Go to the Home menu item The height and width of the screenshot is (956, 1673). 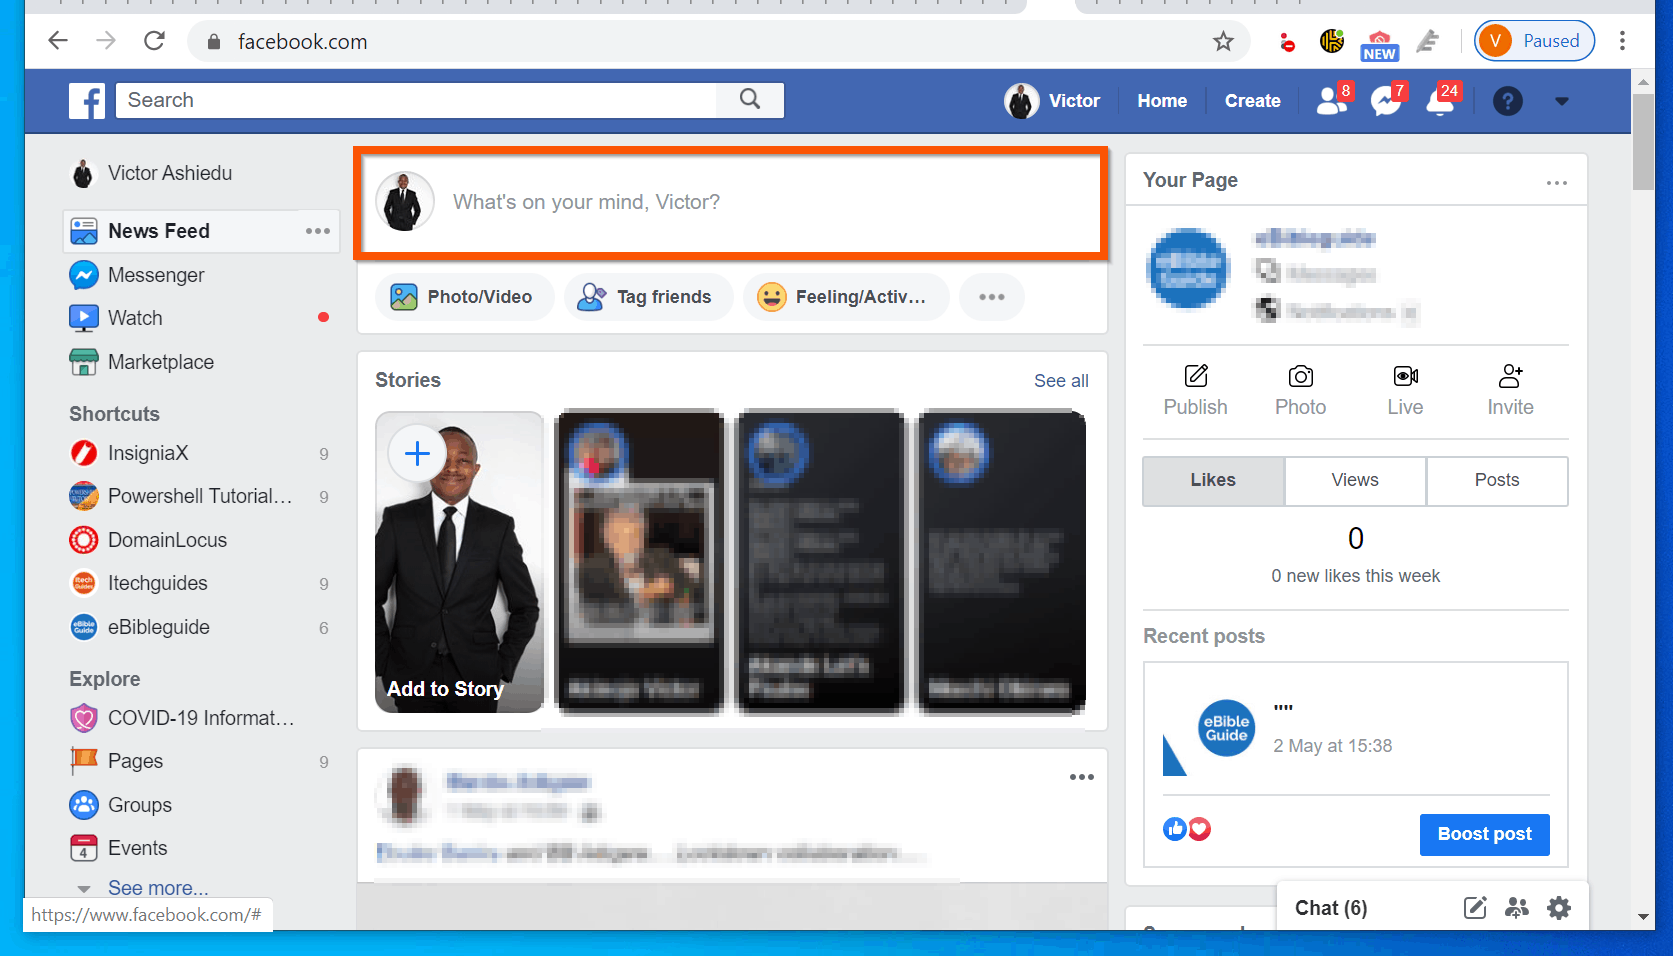click(1161, 100)
